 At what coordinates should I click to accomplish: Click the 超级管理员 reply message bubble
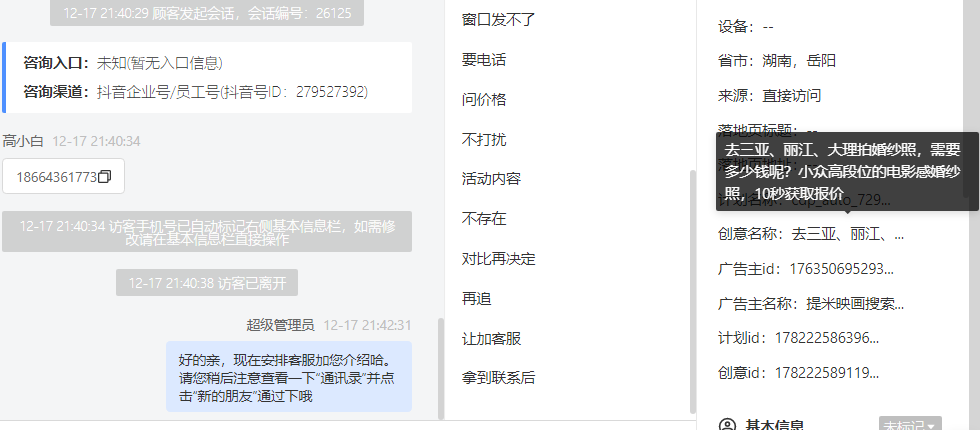coord(289,376)
